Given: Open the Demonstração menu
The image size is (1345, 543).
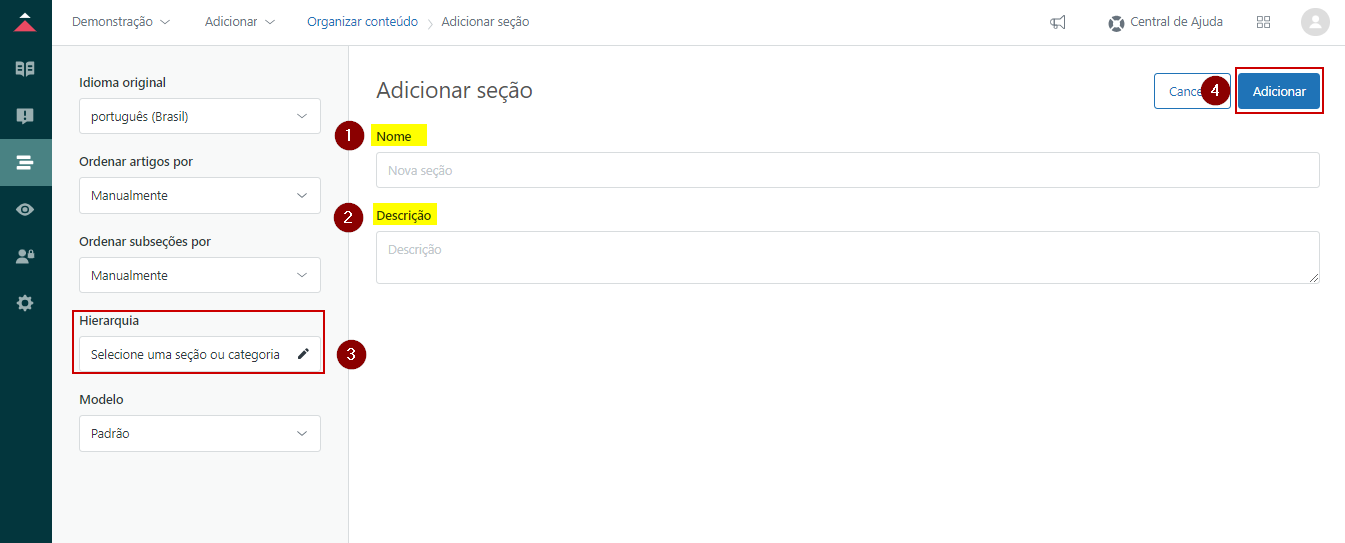Looking at the screenshot, I should click(121, 22).
